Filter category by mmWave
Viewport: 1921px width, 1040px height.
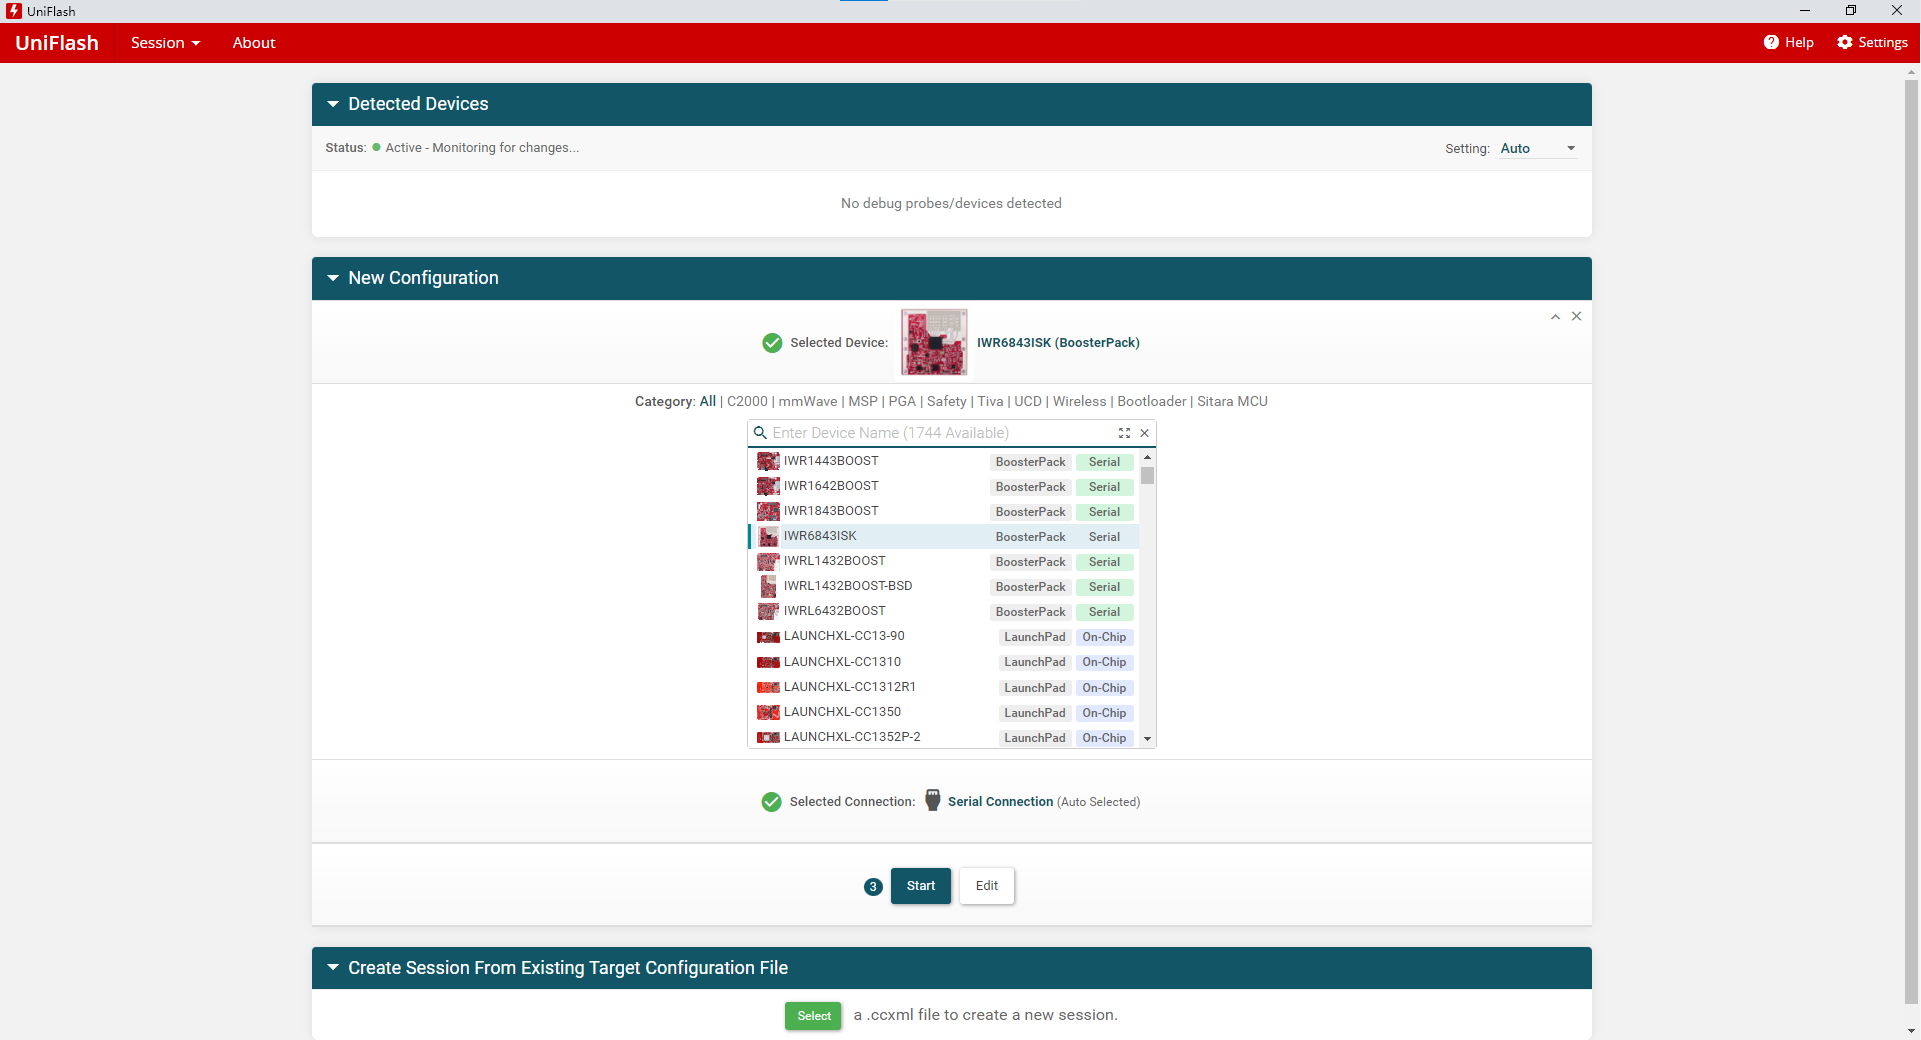click(808, 401)
